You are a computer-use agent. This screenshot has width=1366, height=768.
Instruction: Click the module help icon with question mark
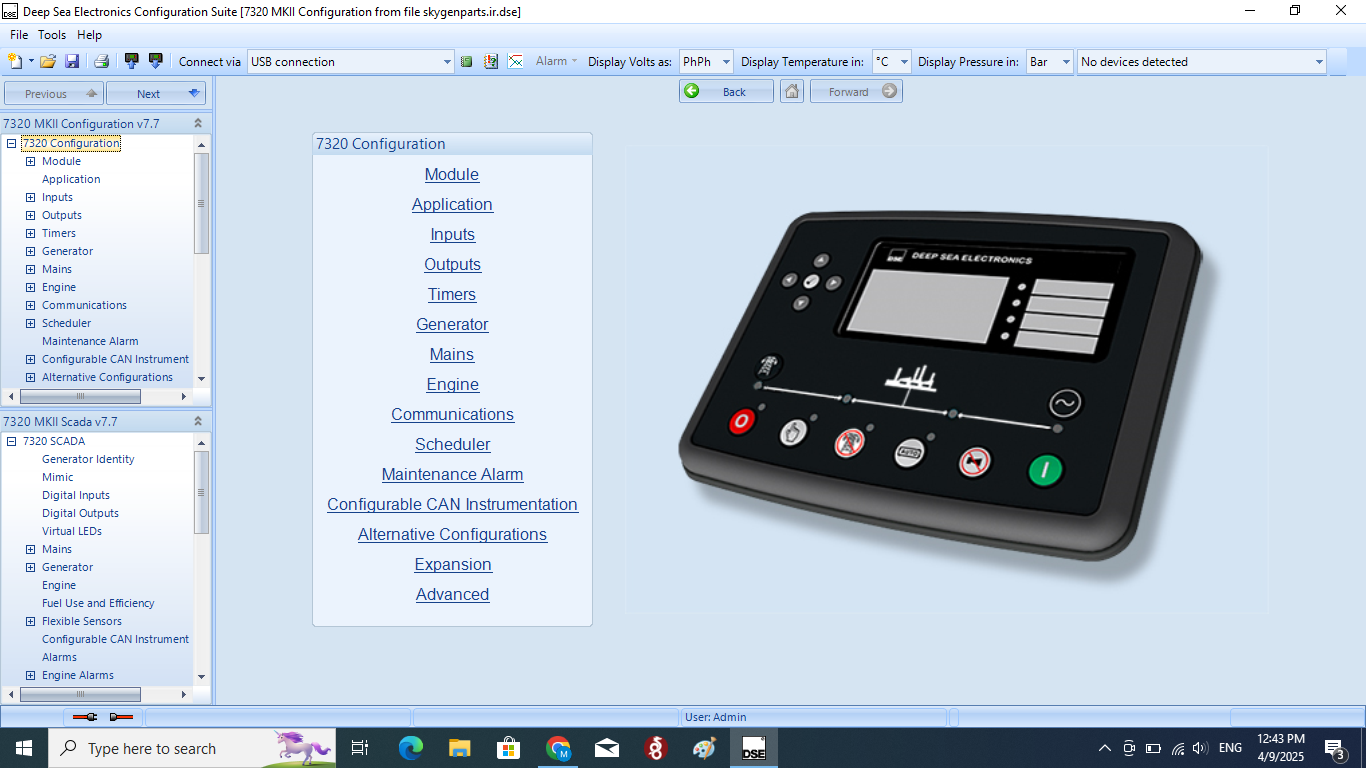point(491,61)
